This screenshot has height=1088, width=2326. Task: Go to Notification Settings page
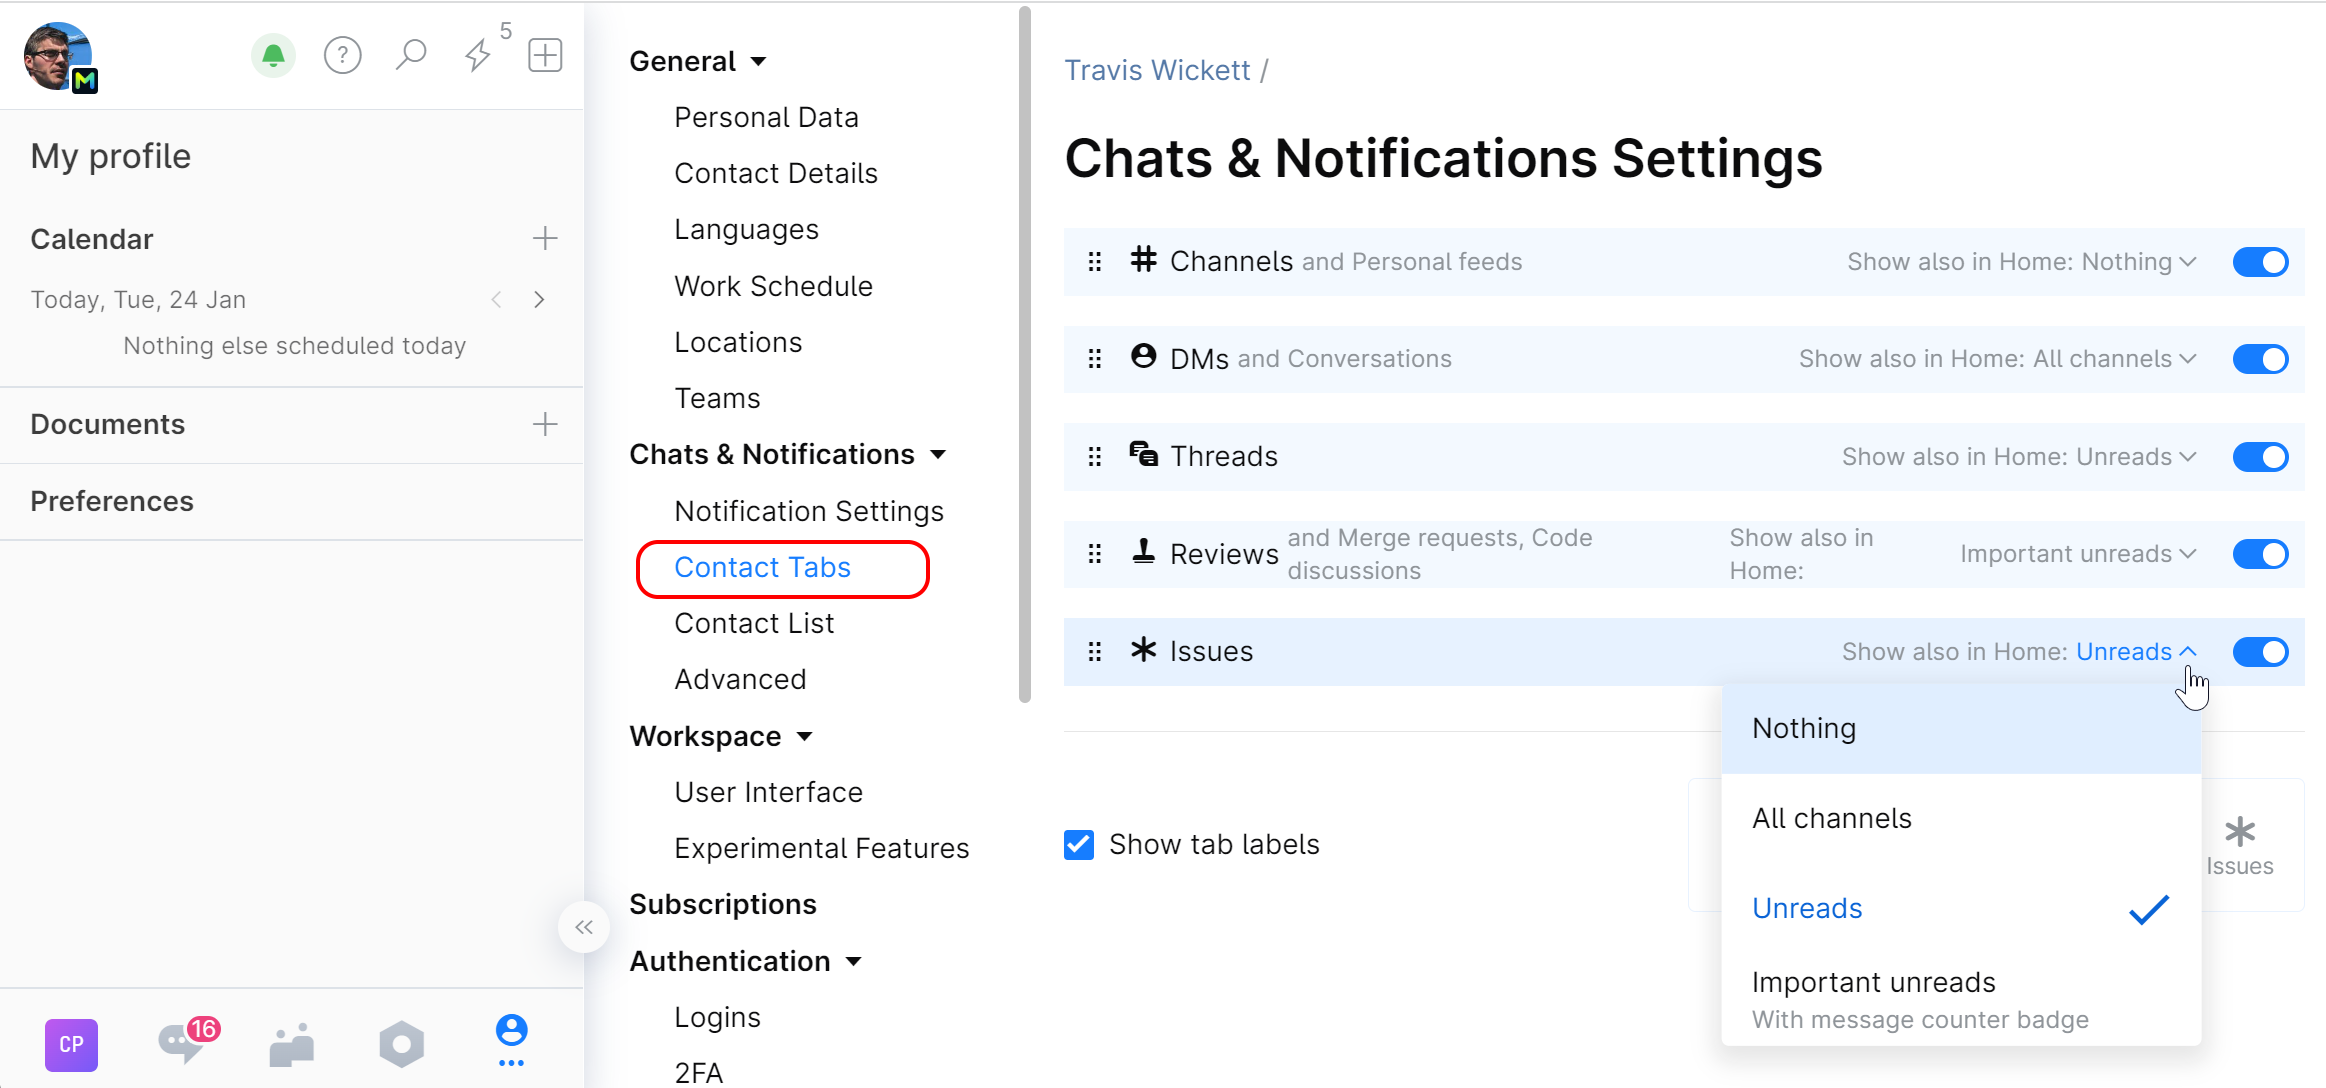point(808,511)
